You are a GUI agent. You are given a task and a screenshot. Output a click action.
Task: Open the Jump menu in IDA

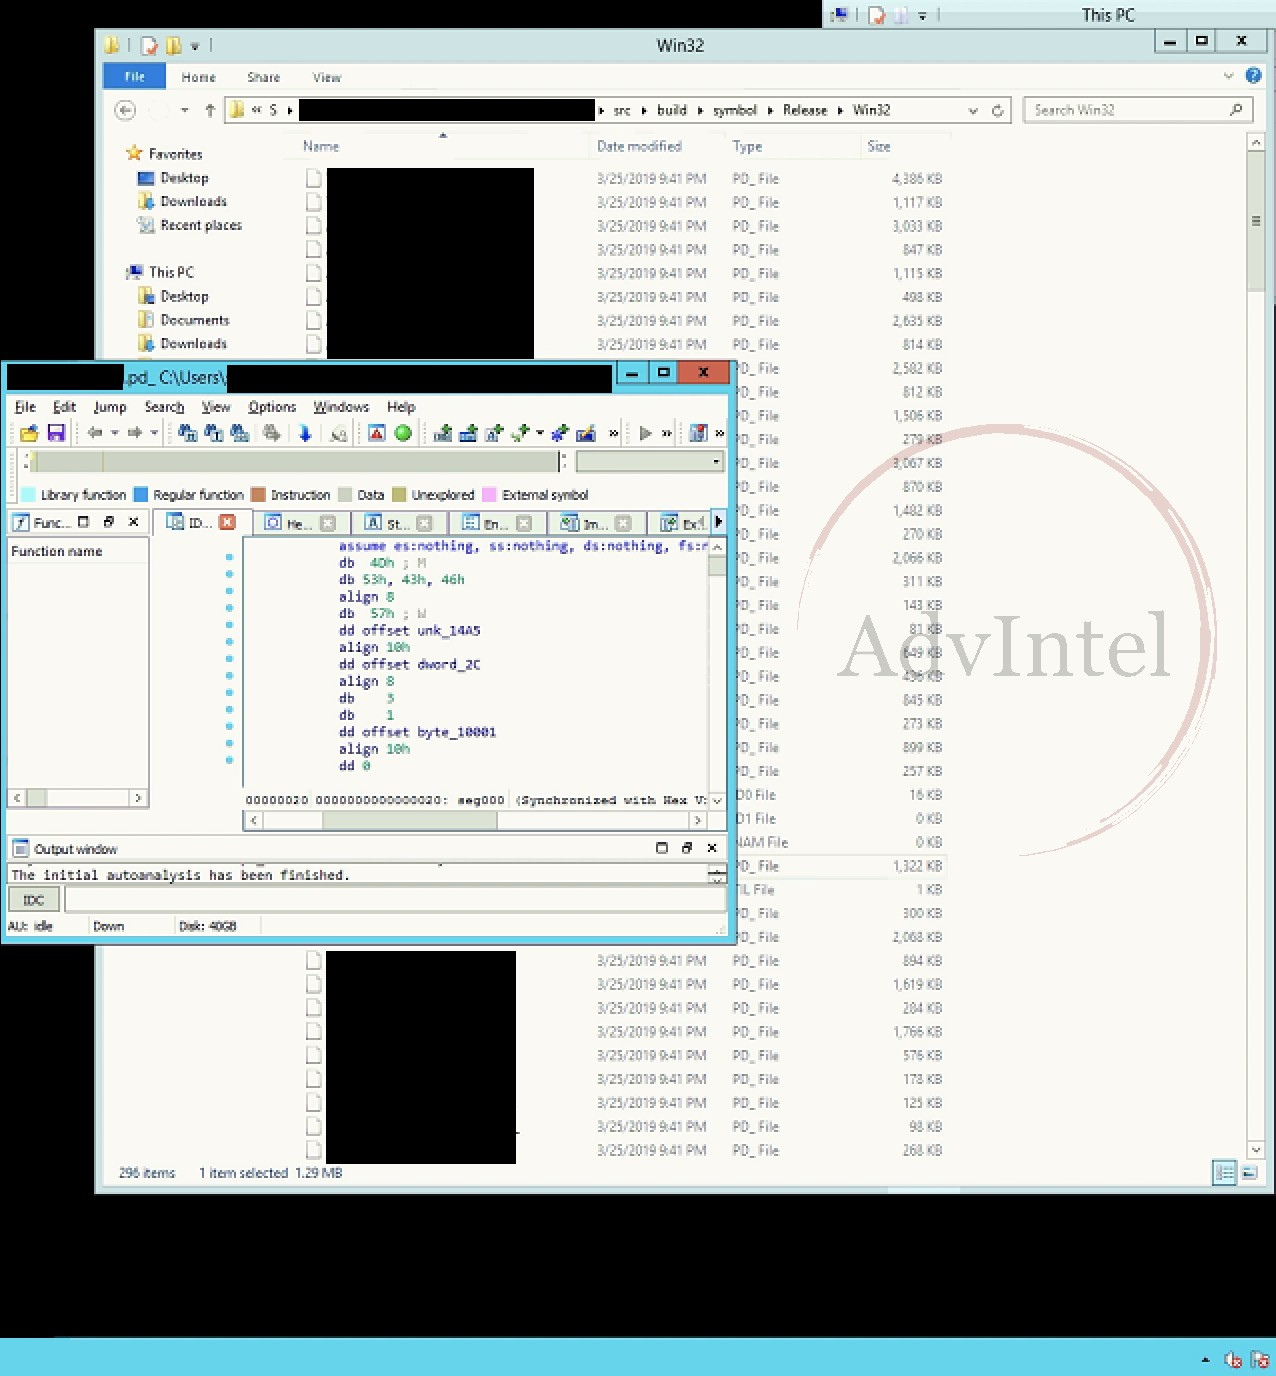(110, 407)
